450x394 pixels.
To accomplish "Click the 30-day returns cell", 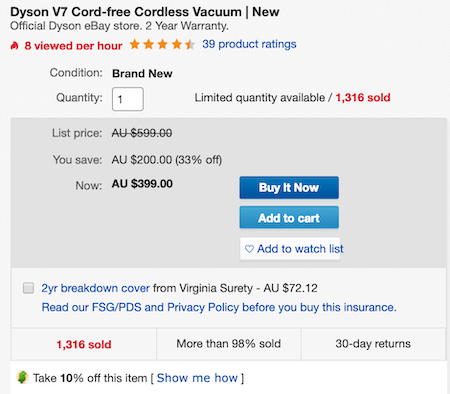I will tap(373, 344).
